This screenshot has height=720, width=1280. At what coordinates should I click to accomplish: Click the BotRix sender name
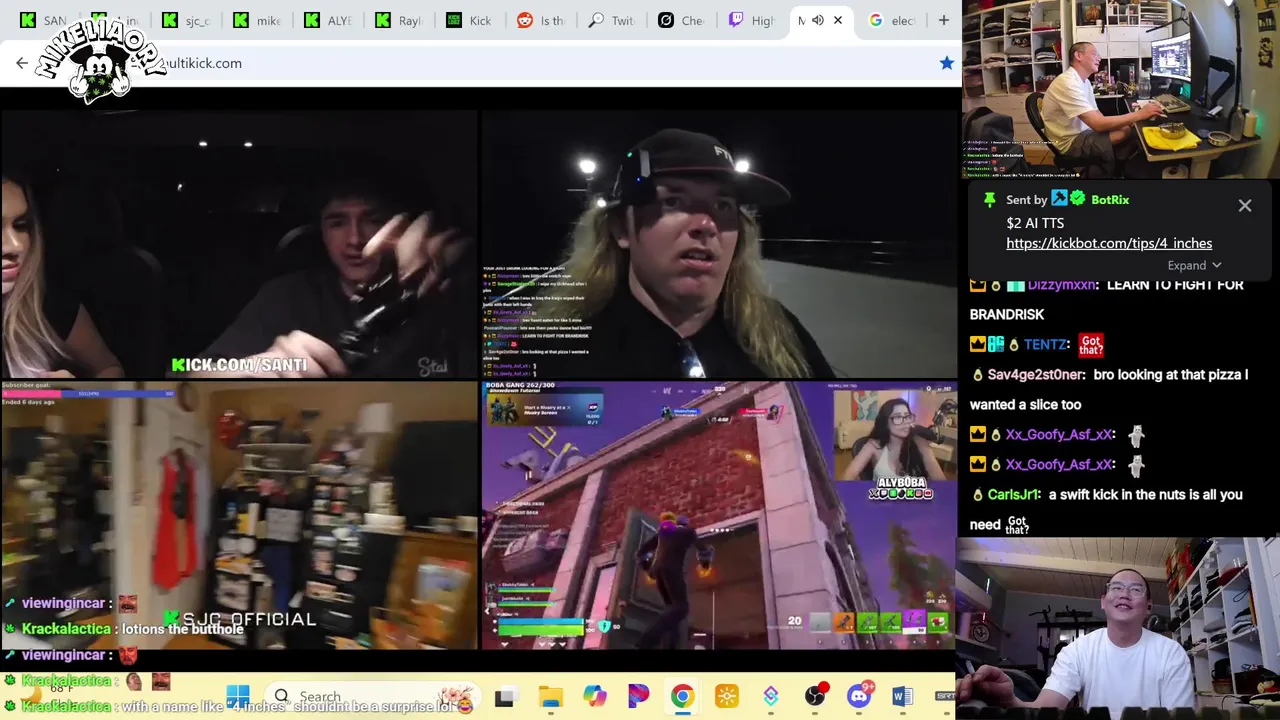click(x=1110, y=199)
